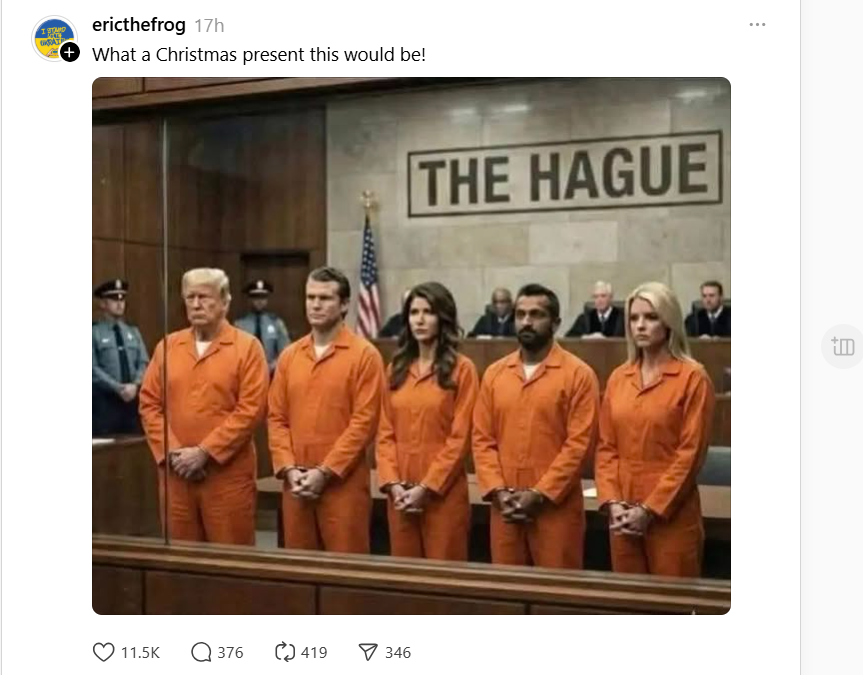The image size is (863, 675).
Task: Click the Christmas present caption text
Action: pyautogui.click(x=259, y=55)
